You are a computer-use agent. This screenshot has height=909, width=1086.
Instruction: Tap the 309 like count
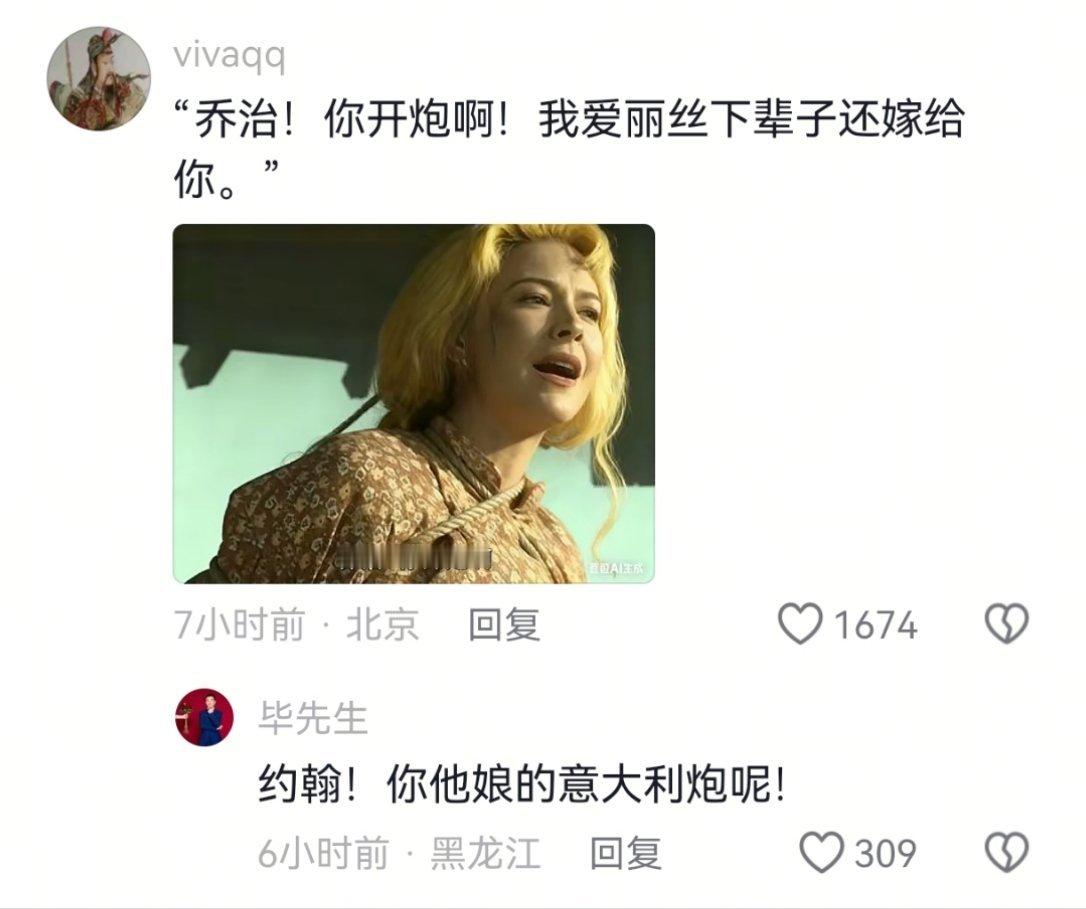click(x=885, y=853)
